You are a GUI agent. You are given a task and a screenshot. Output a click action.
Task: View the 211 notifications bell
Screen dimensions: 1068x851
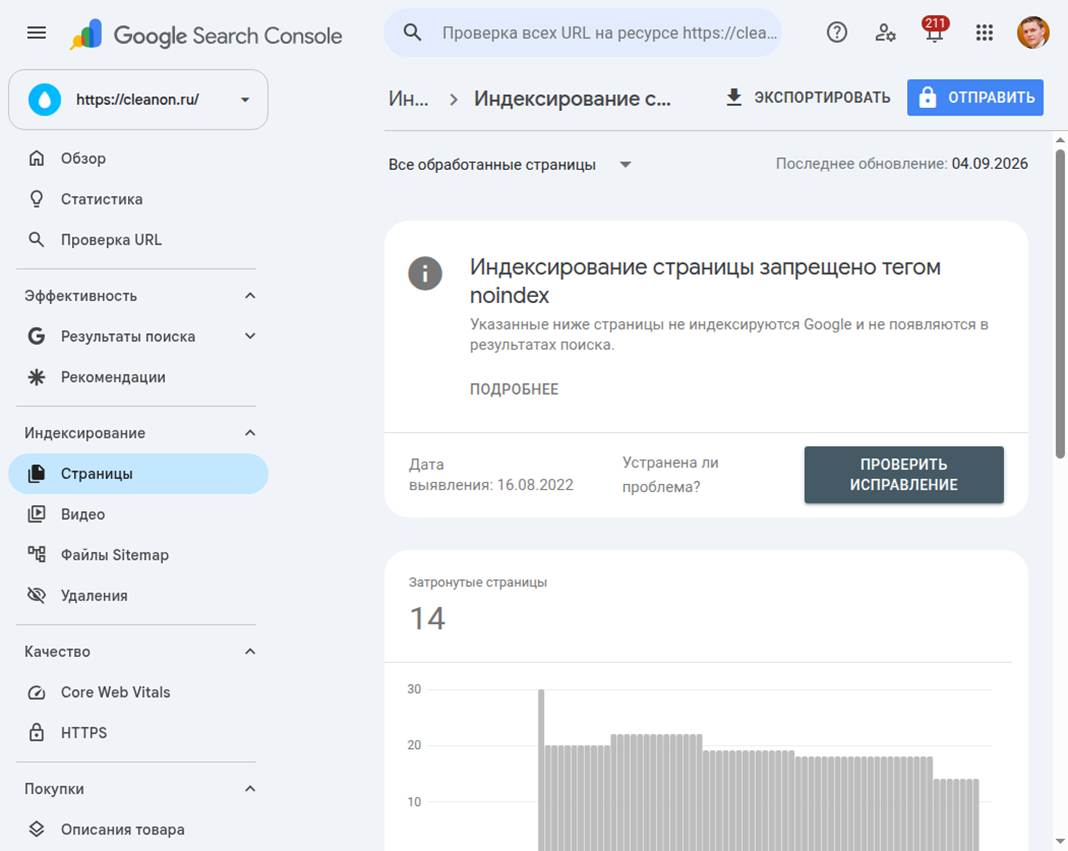point(934,31)
